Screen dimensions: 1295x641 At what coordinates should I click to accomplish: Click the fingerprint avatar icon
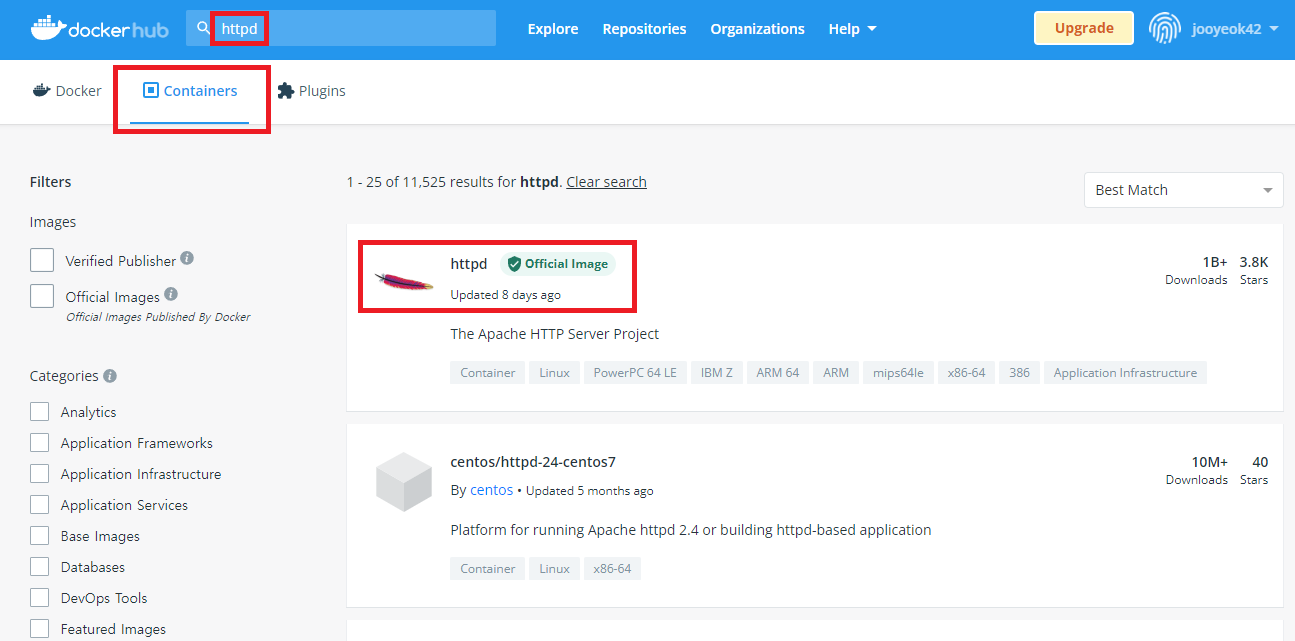click(x=1165, y=29)
